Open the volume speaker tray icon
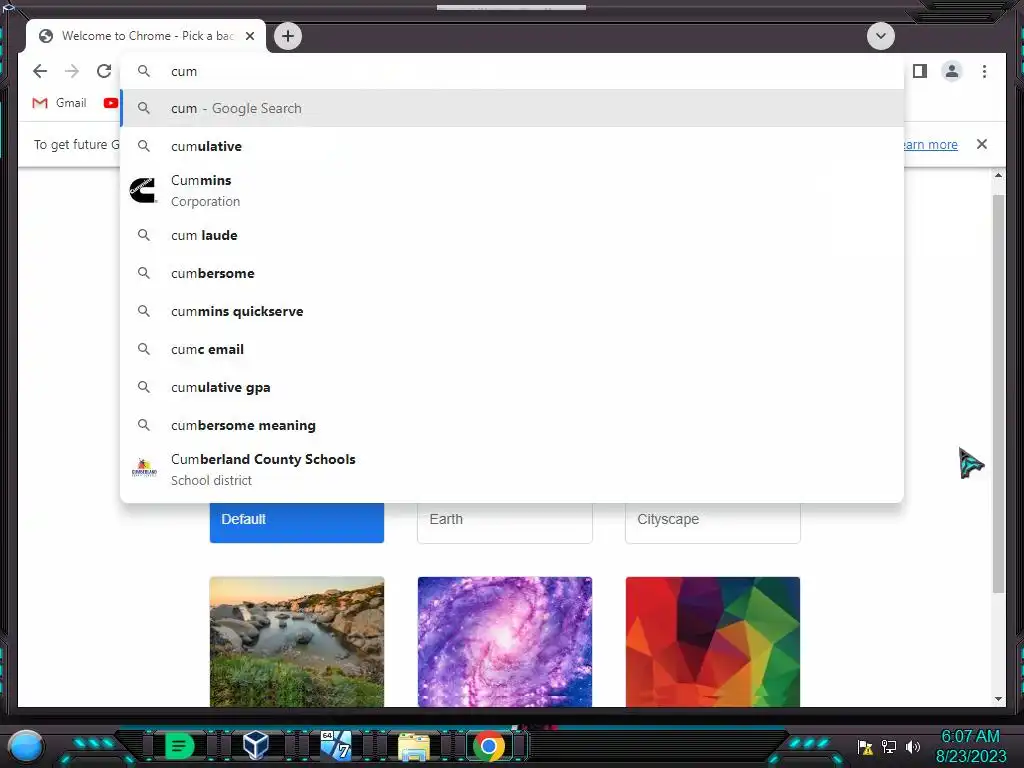This screenshot has height=768, width=1024. pyautogui.click(x=912, y=746)
